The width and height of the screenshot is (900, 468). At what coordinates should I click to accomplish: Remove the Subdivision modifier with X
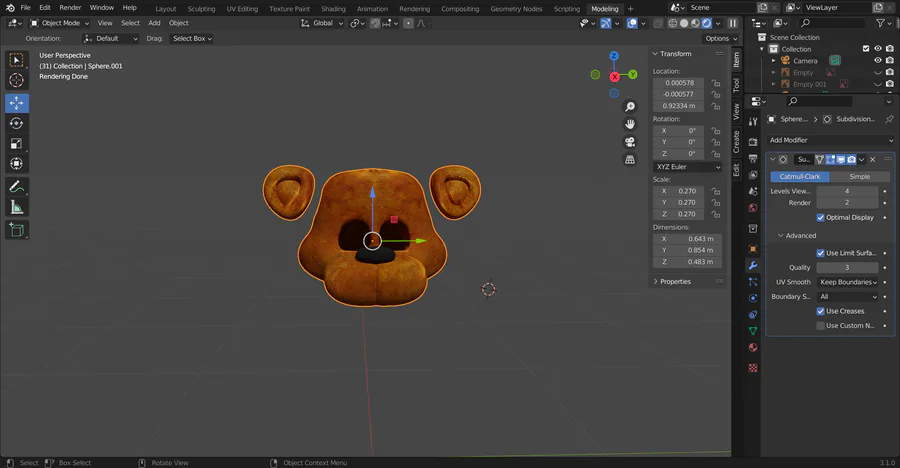click(x=872, y=159)
